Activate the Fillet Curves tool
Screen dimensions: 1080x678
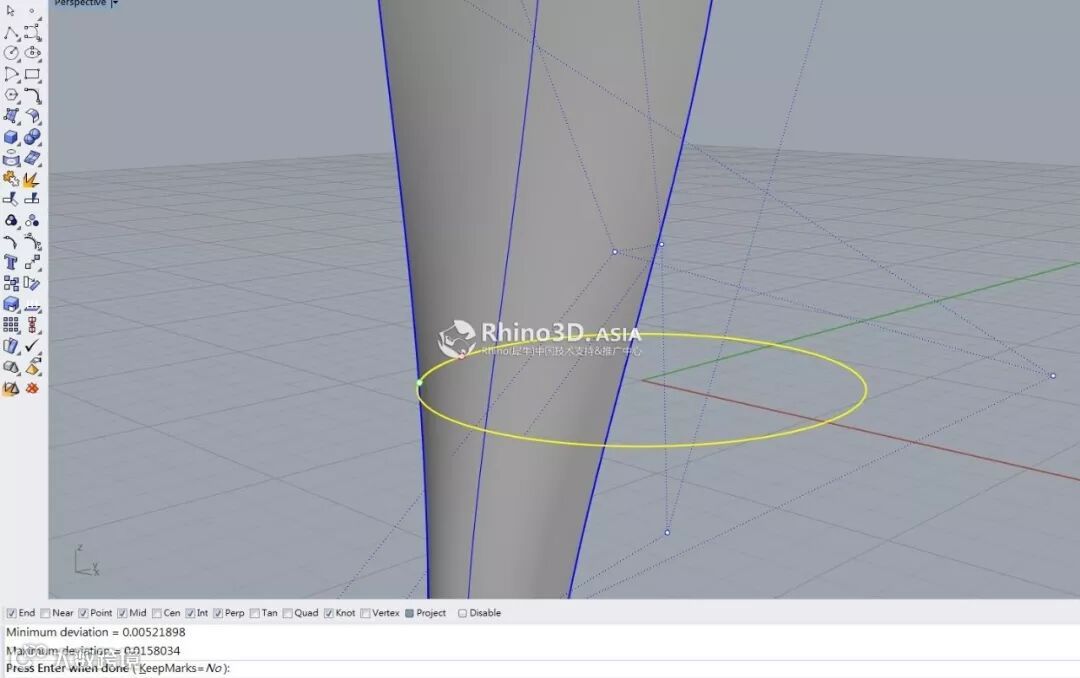pos(32,95)
